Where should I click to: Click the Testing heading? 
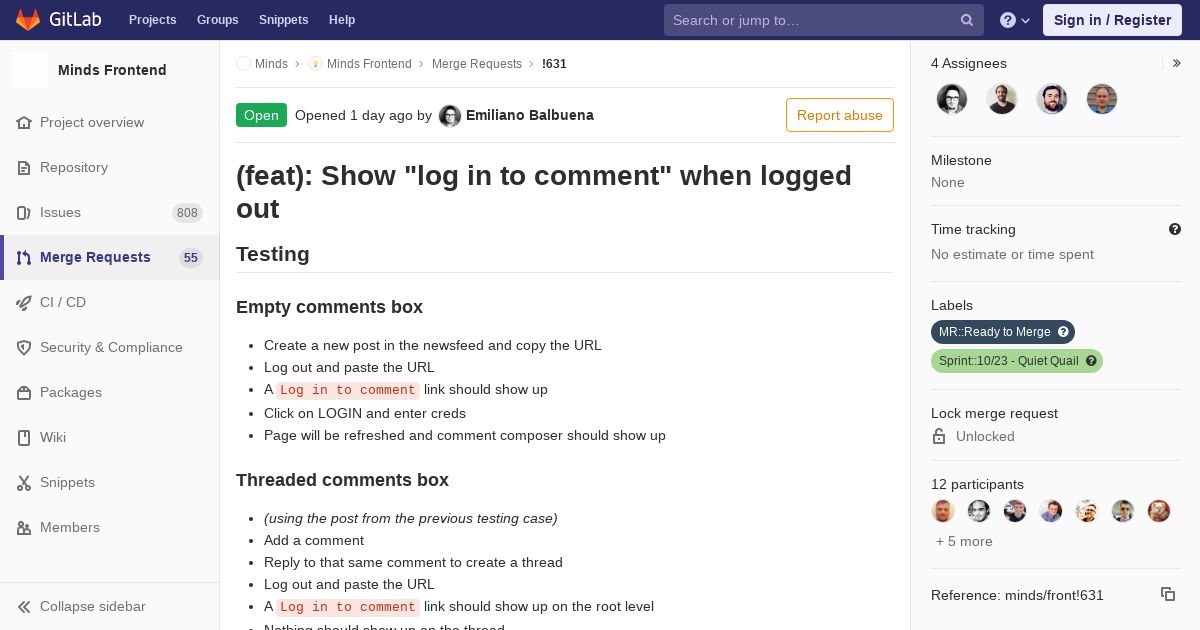tap(273, 254)
